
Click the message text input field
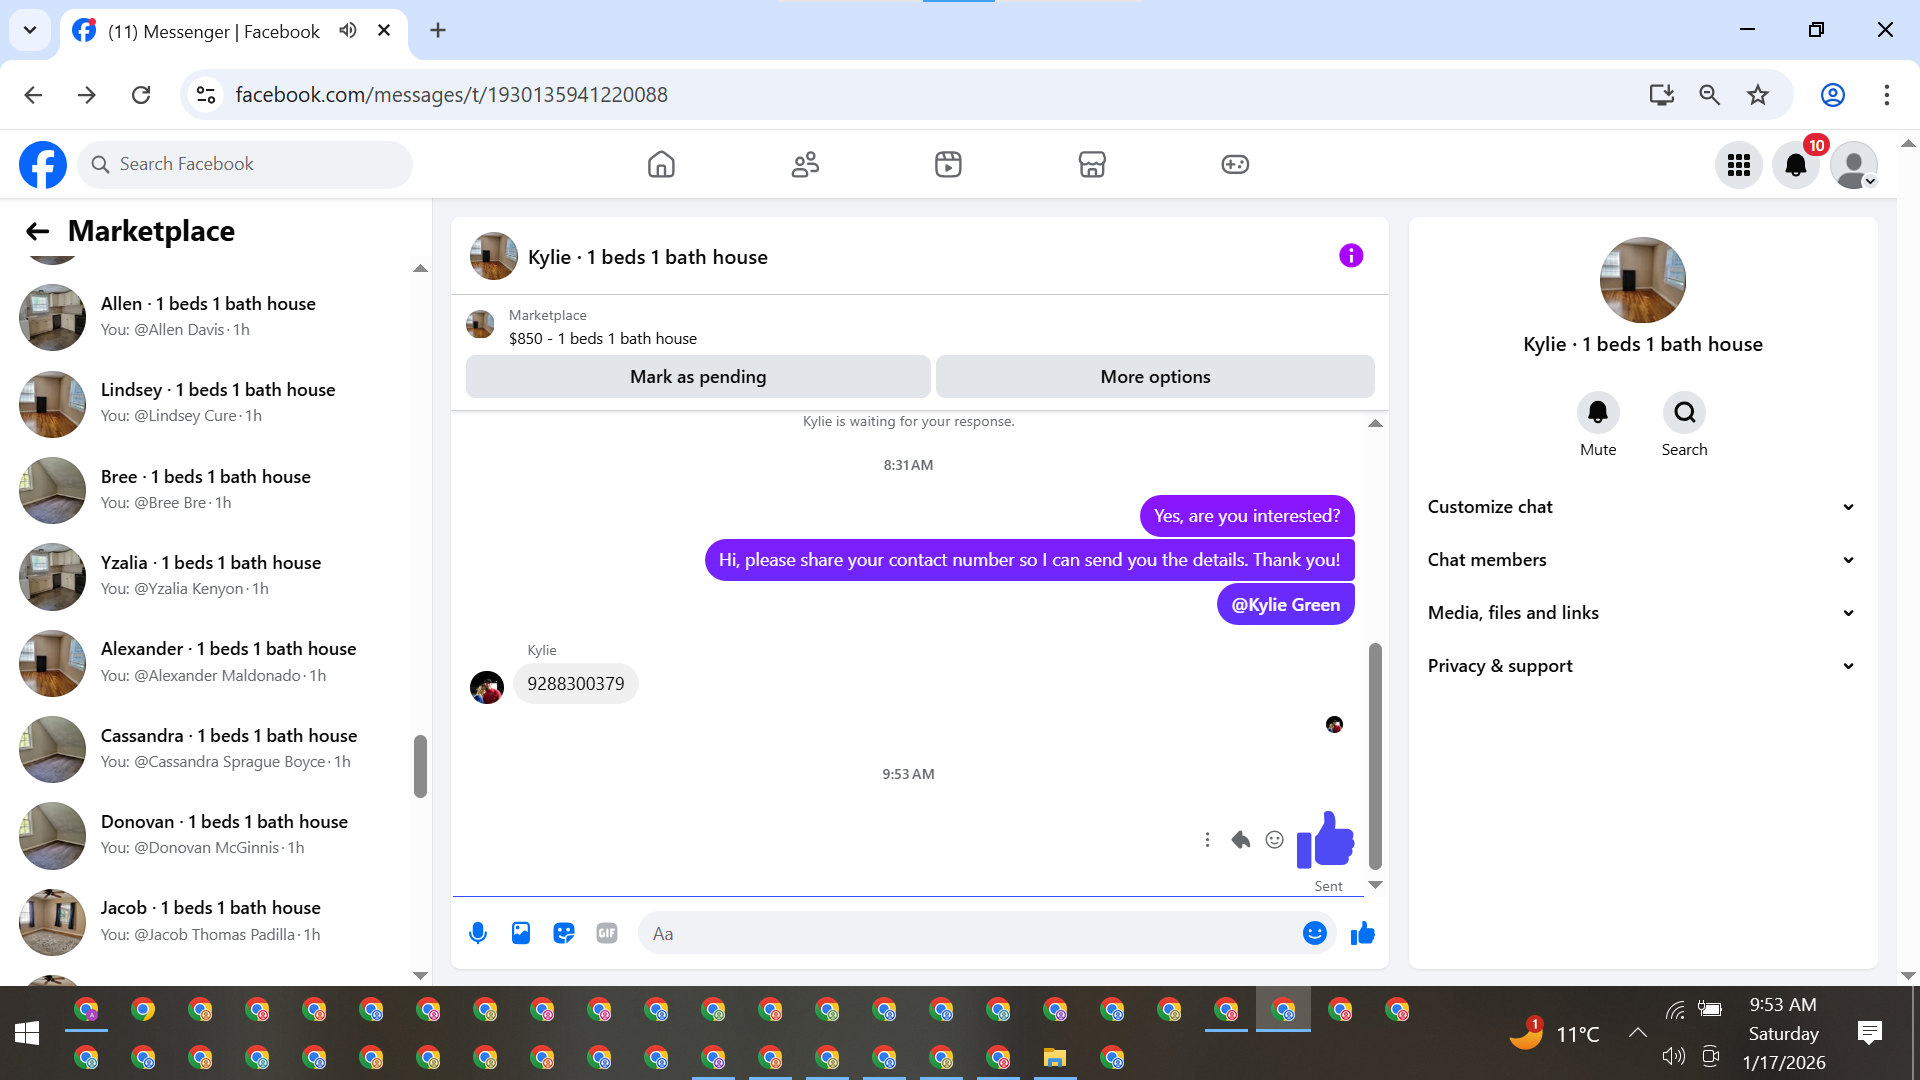[x=970, y=933]
